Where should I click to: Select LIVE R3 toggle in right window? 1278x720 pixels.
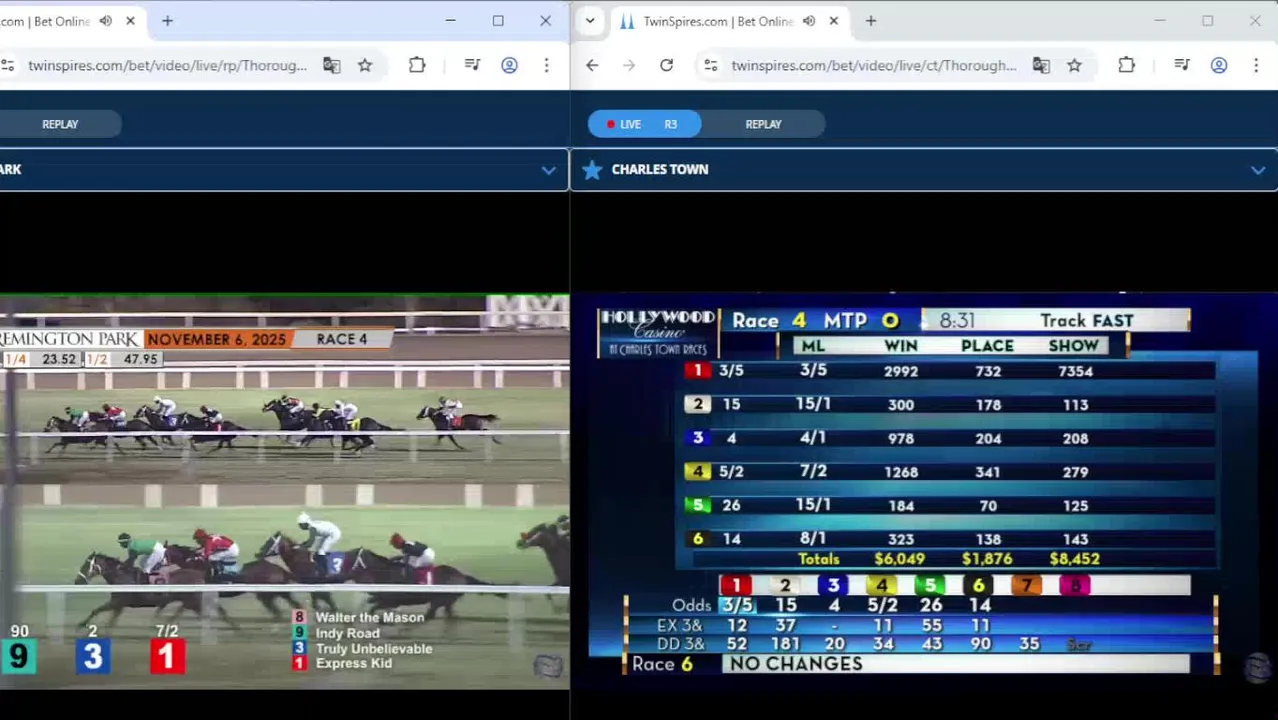pos(644,124)
